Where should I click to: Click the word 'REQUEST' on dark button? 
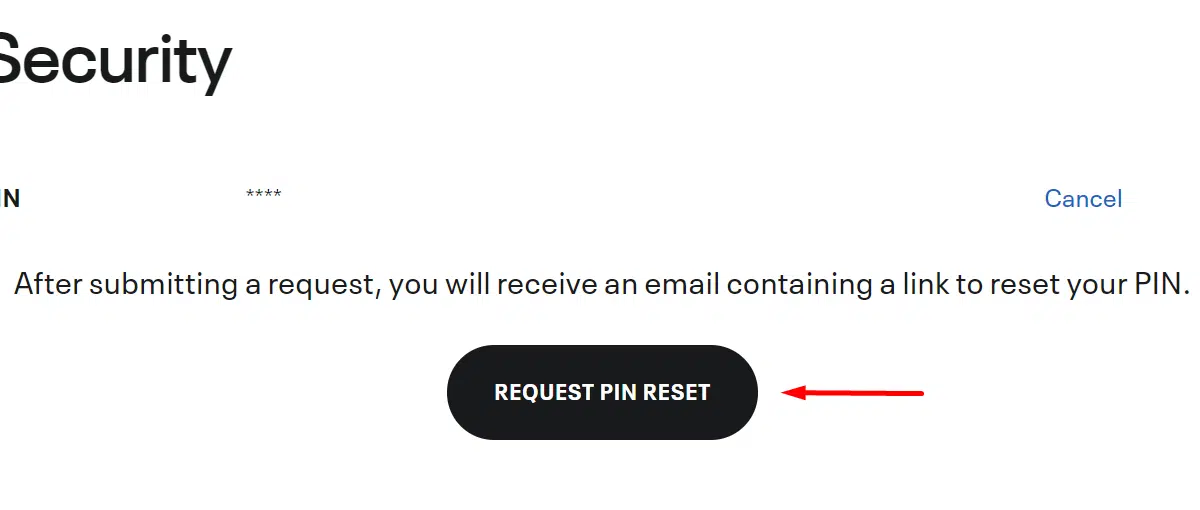(x=544, y=393)
